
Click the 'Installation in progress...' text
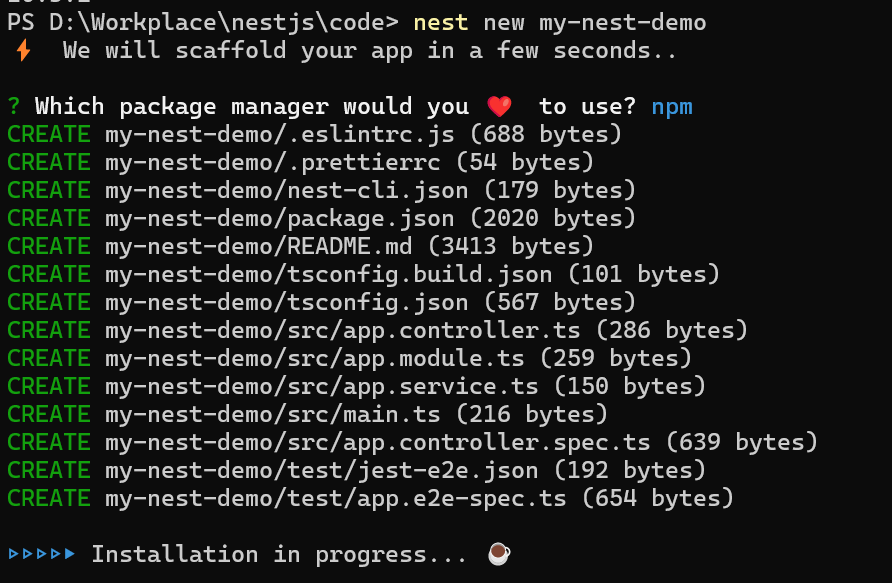(280, 555)
